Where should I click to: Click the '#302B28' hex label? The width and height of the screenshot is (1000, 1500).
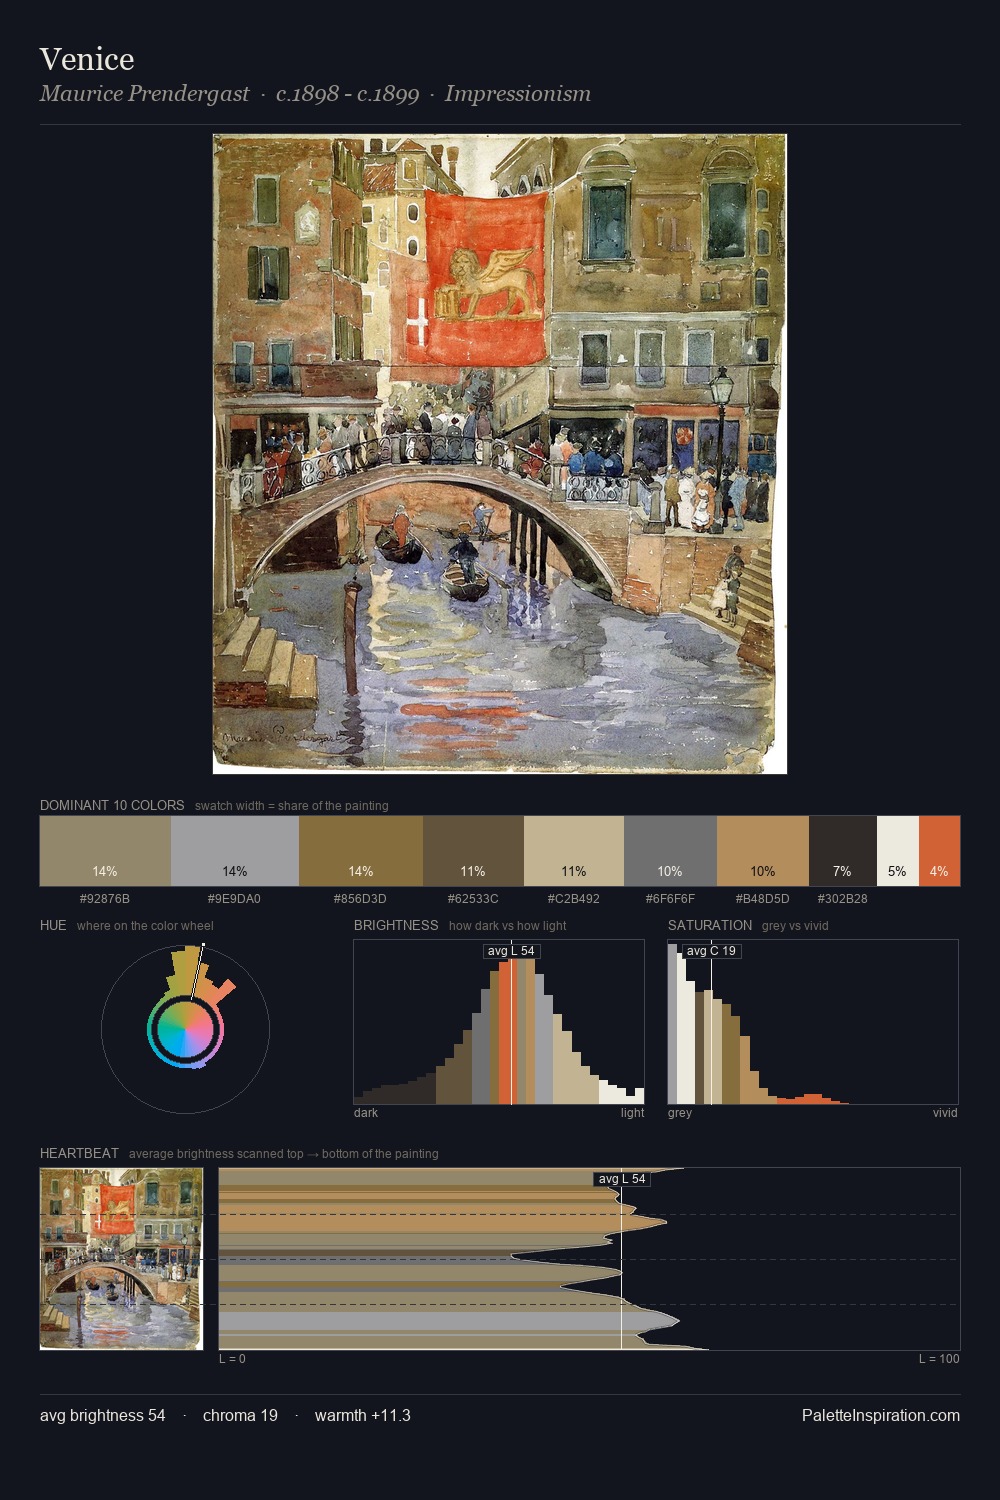point(843,898)
